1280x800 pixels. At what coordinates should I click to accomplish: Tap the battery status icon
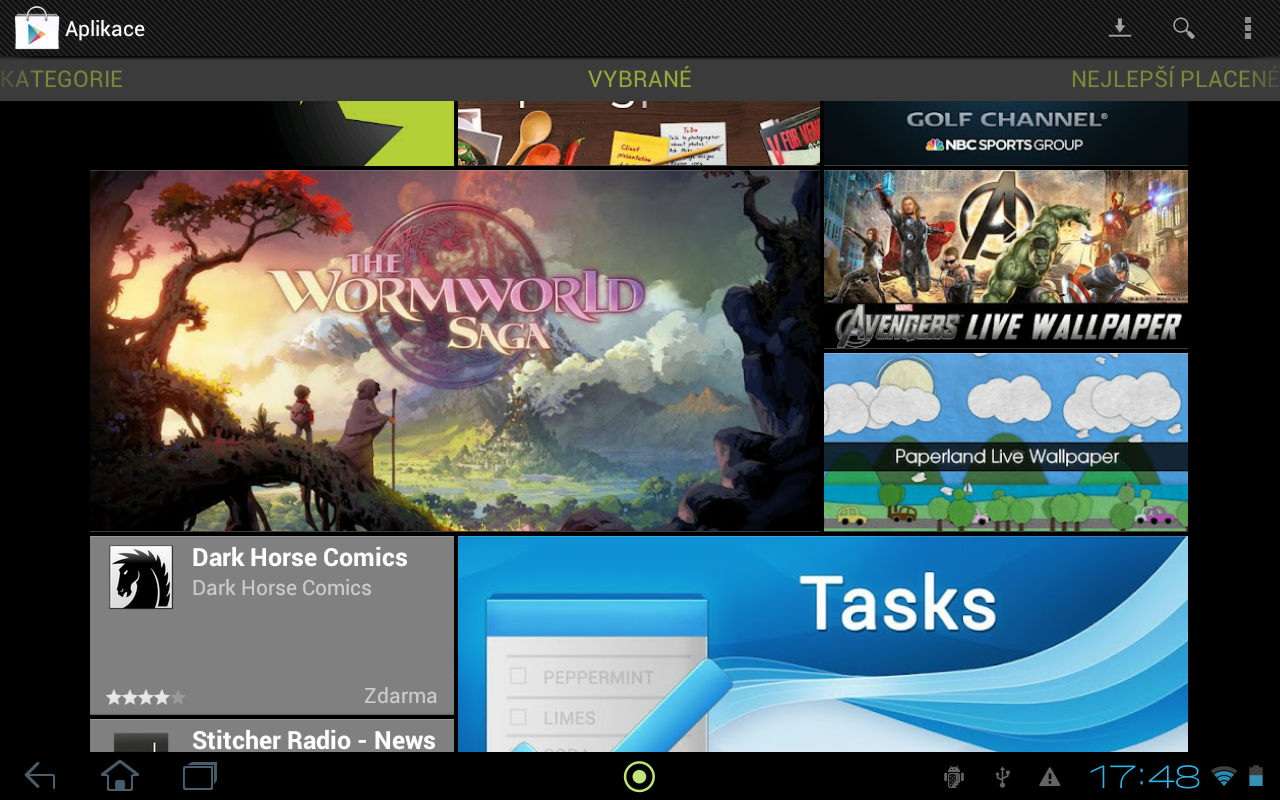(1254, 776)
